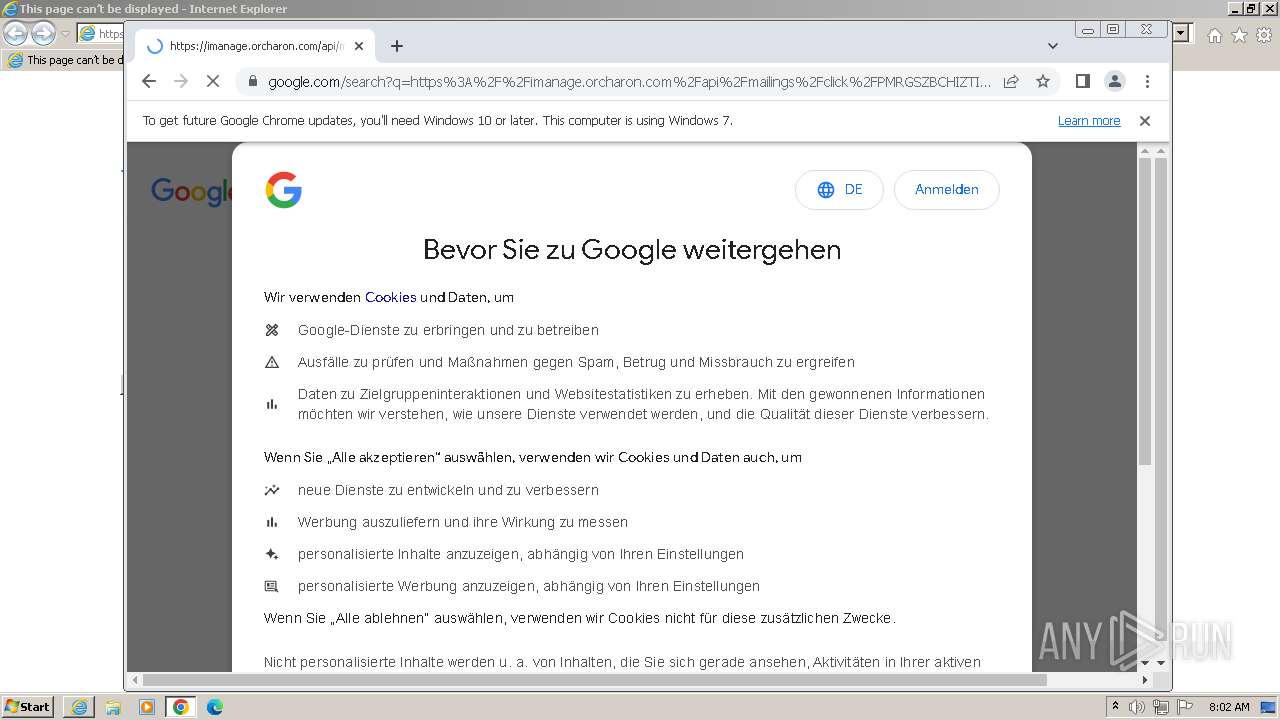Open the DE language selector
The image size is (1280, 720).
coord(839,190)
